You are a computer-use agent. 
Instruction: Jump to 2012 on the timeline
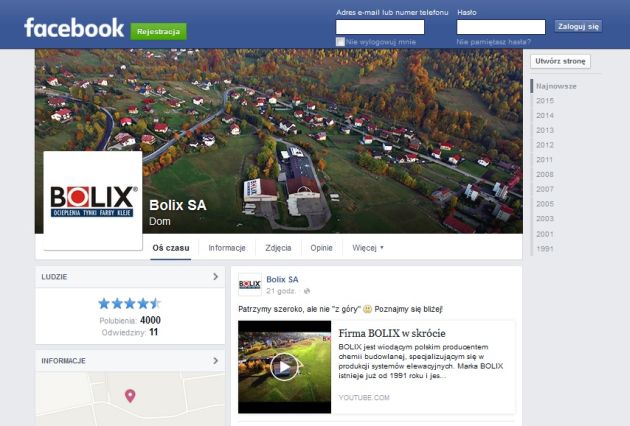(545, 145)
